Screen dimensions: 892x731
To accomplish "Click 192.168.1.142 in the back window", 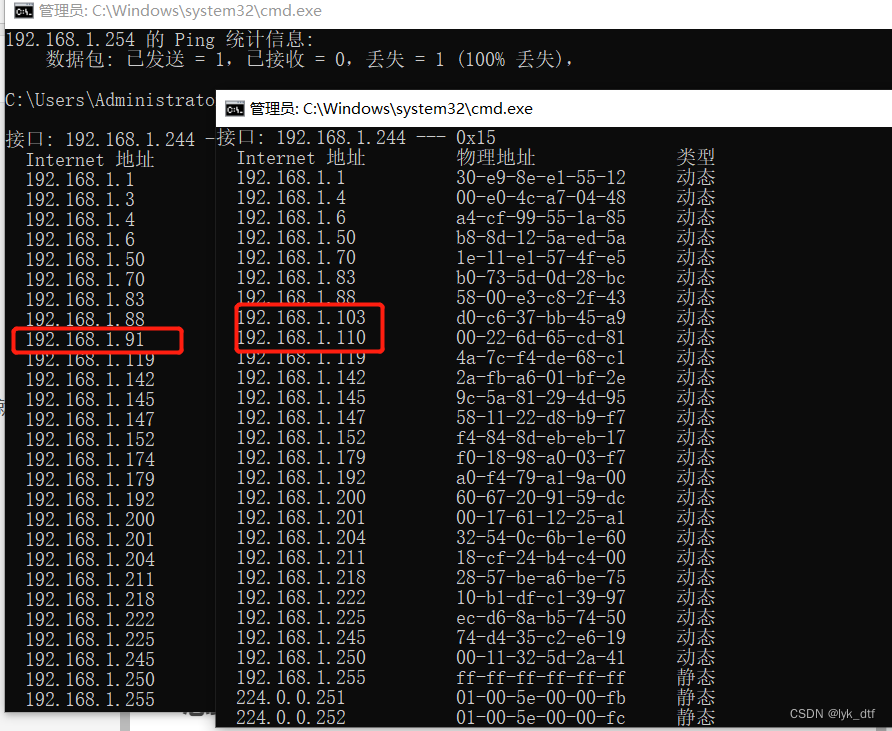I will click(x=90, y=379).
